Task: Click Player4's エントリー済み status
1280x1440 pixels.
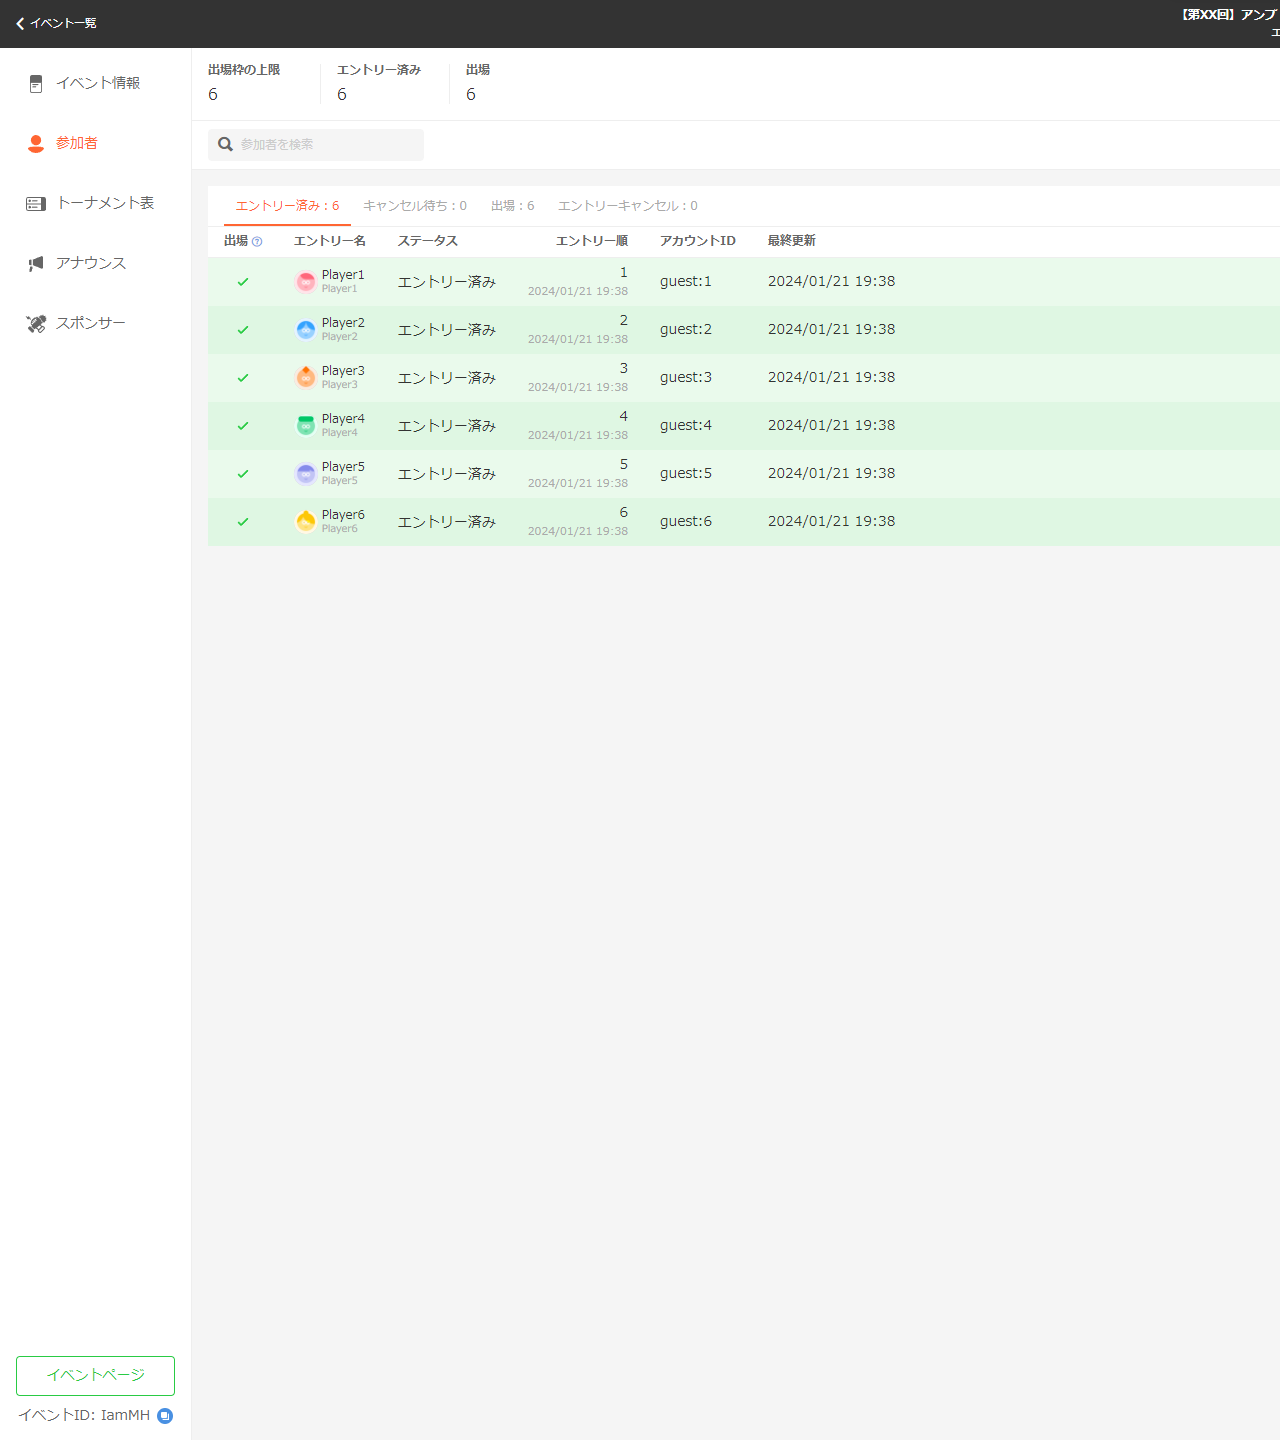Action: pos(447,426)
